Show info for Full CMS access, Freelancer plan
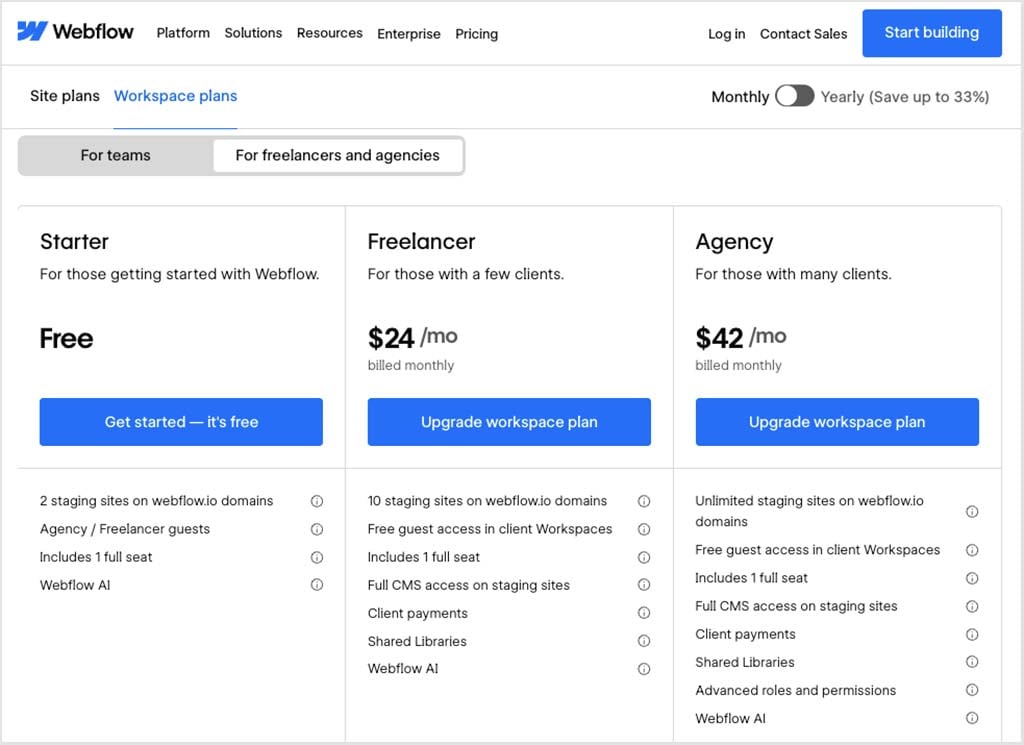This screenshot has width=1024, height=745. coord(645,585)
